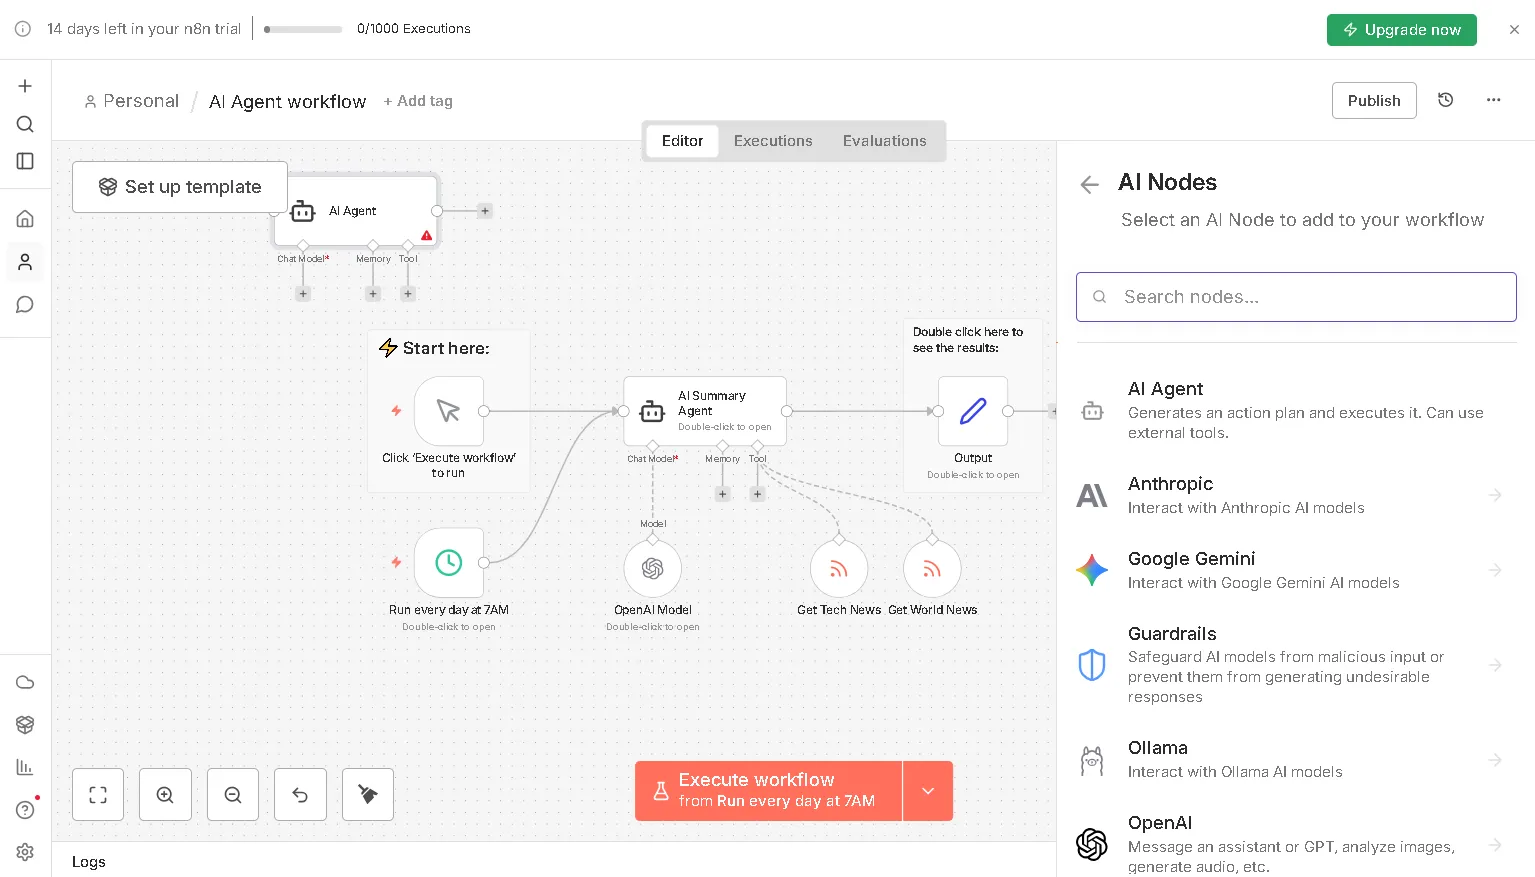
Task: Dismiss the trial banner
Action: 1514,30
